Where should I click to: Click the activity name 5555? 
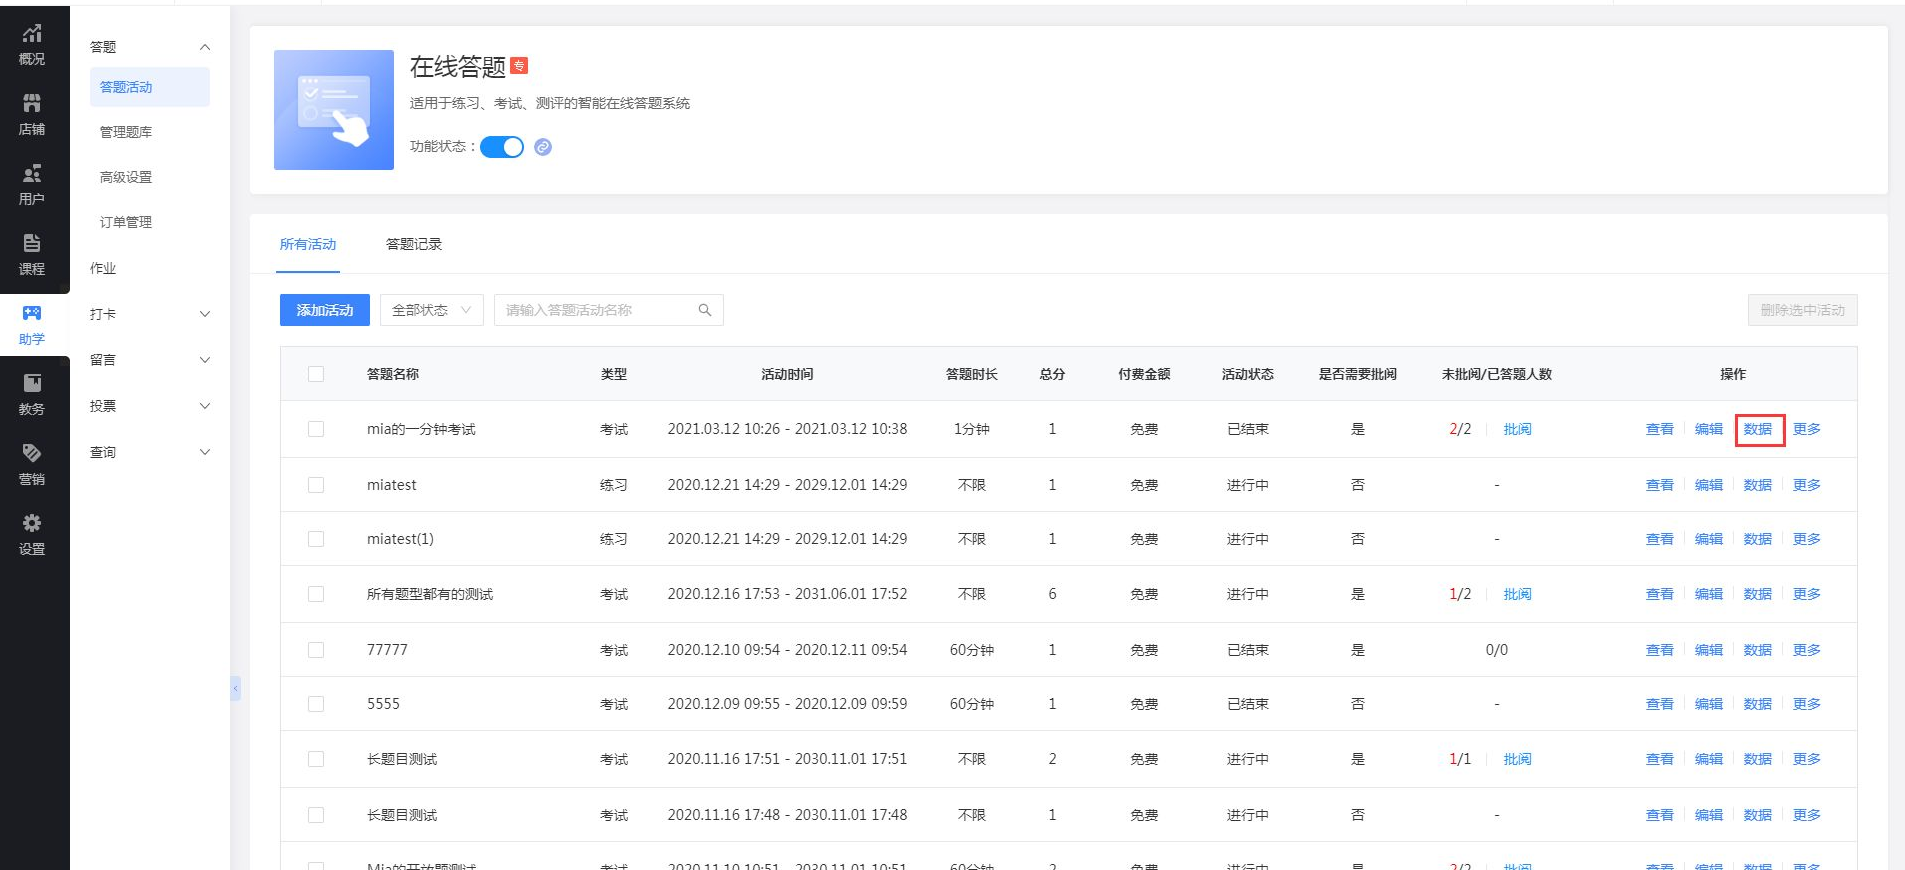tap(383, 704)
